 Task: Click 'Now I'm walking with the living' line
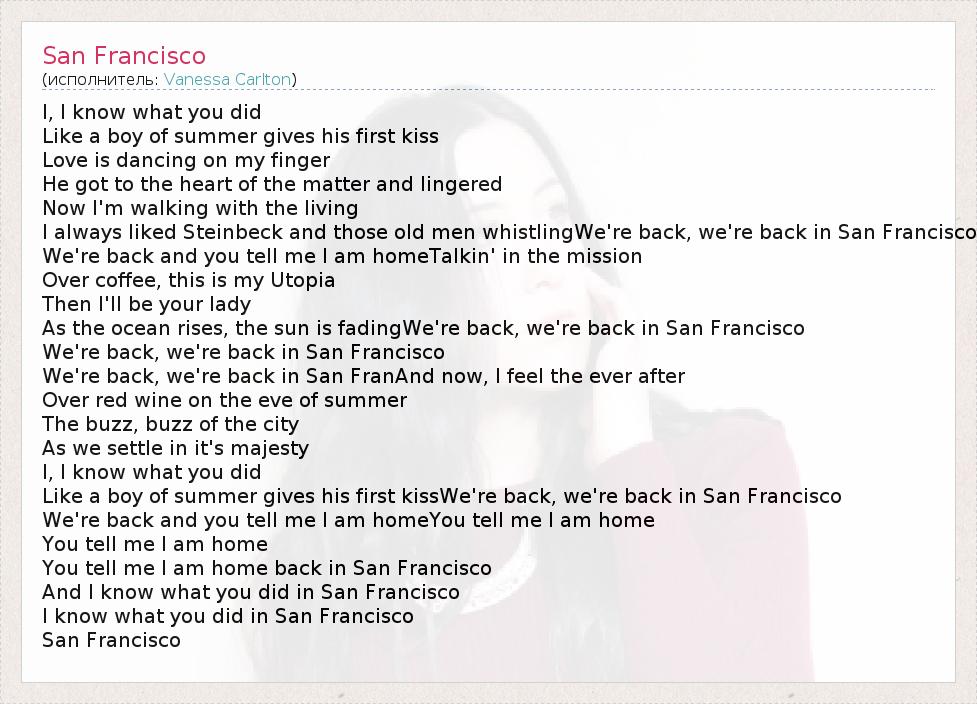point(200,208)
